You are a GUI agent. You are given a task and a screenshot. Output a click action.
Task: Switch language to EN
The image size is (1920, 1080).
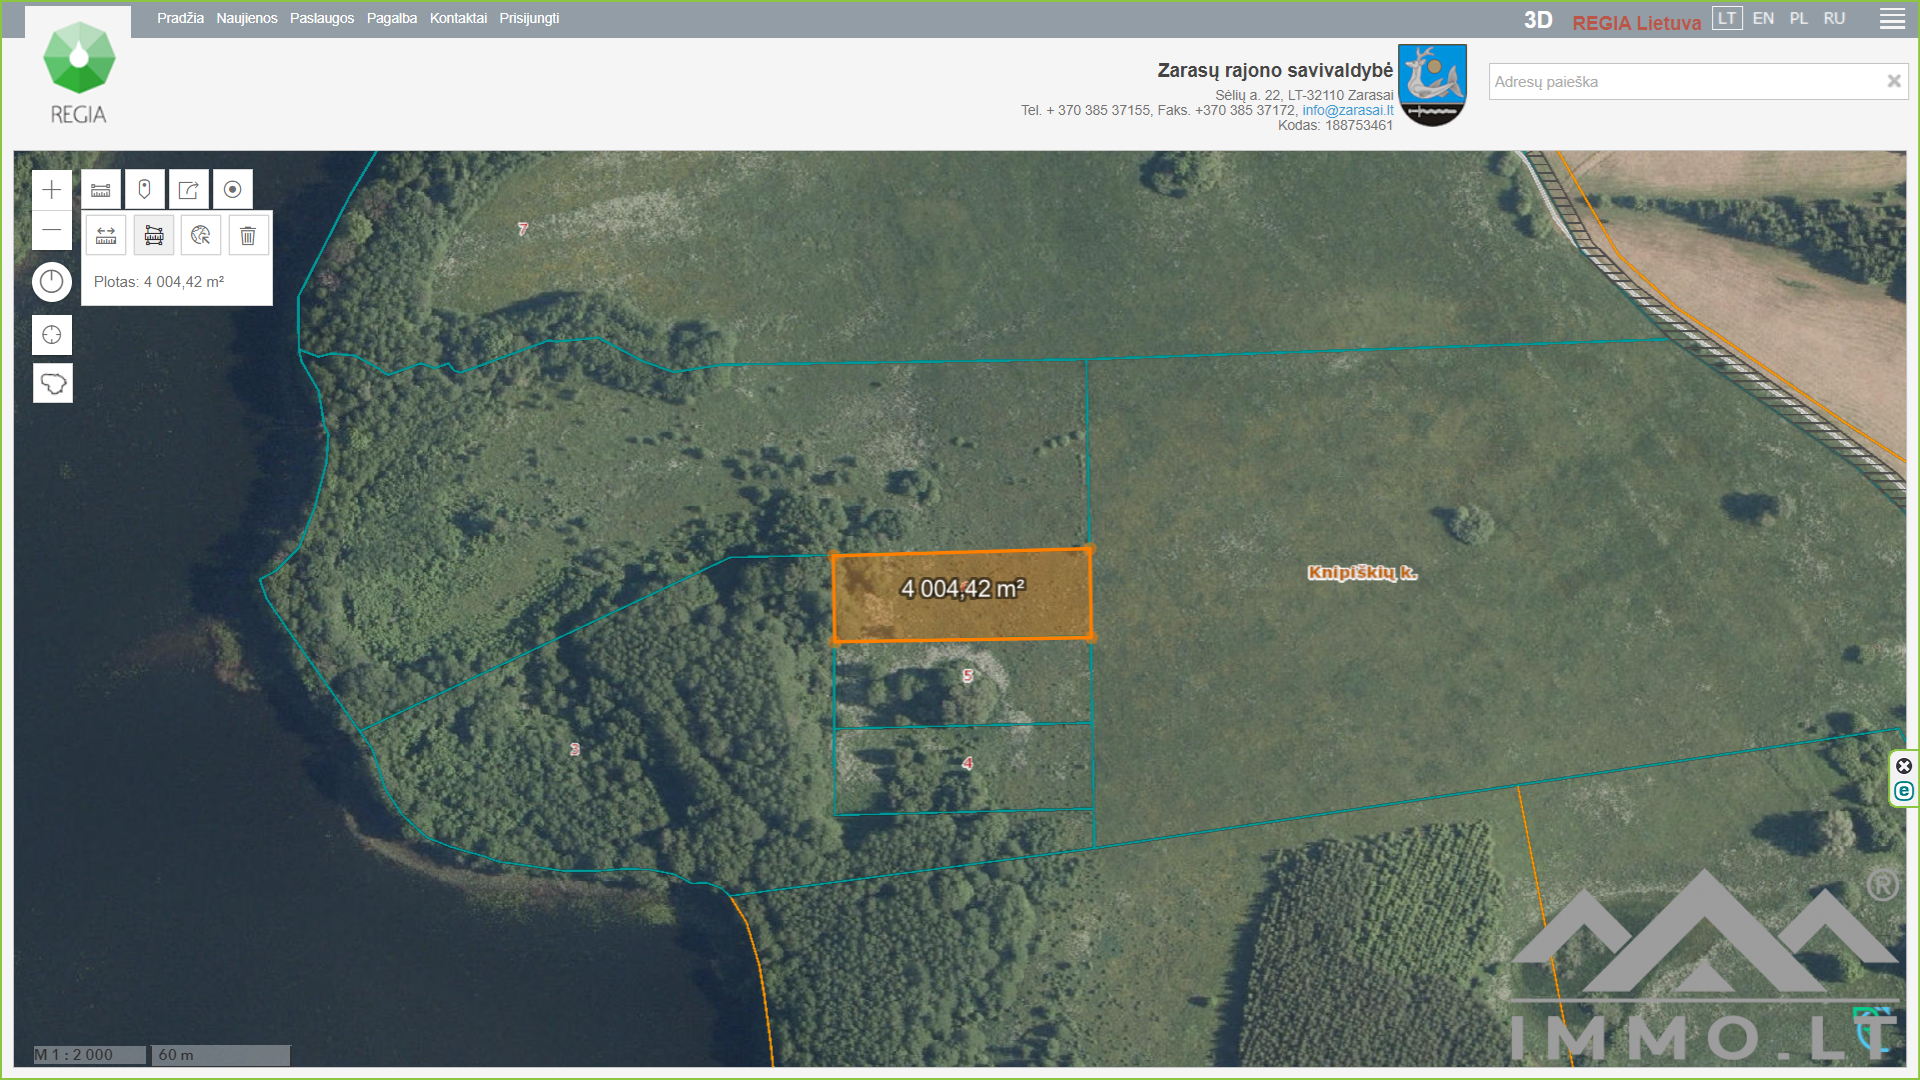1763,18
